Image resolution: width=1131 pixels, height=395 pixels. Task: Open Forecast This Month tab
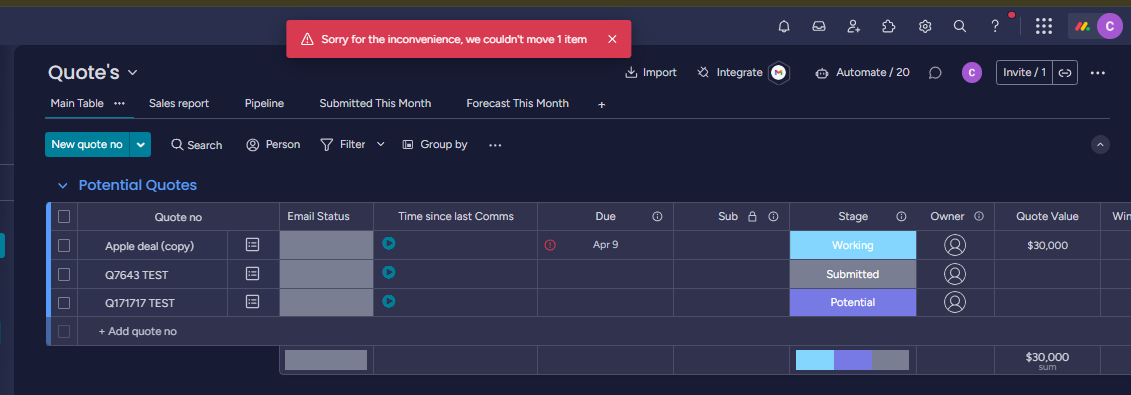tap(517, 104)
